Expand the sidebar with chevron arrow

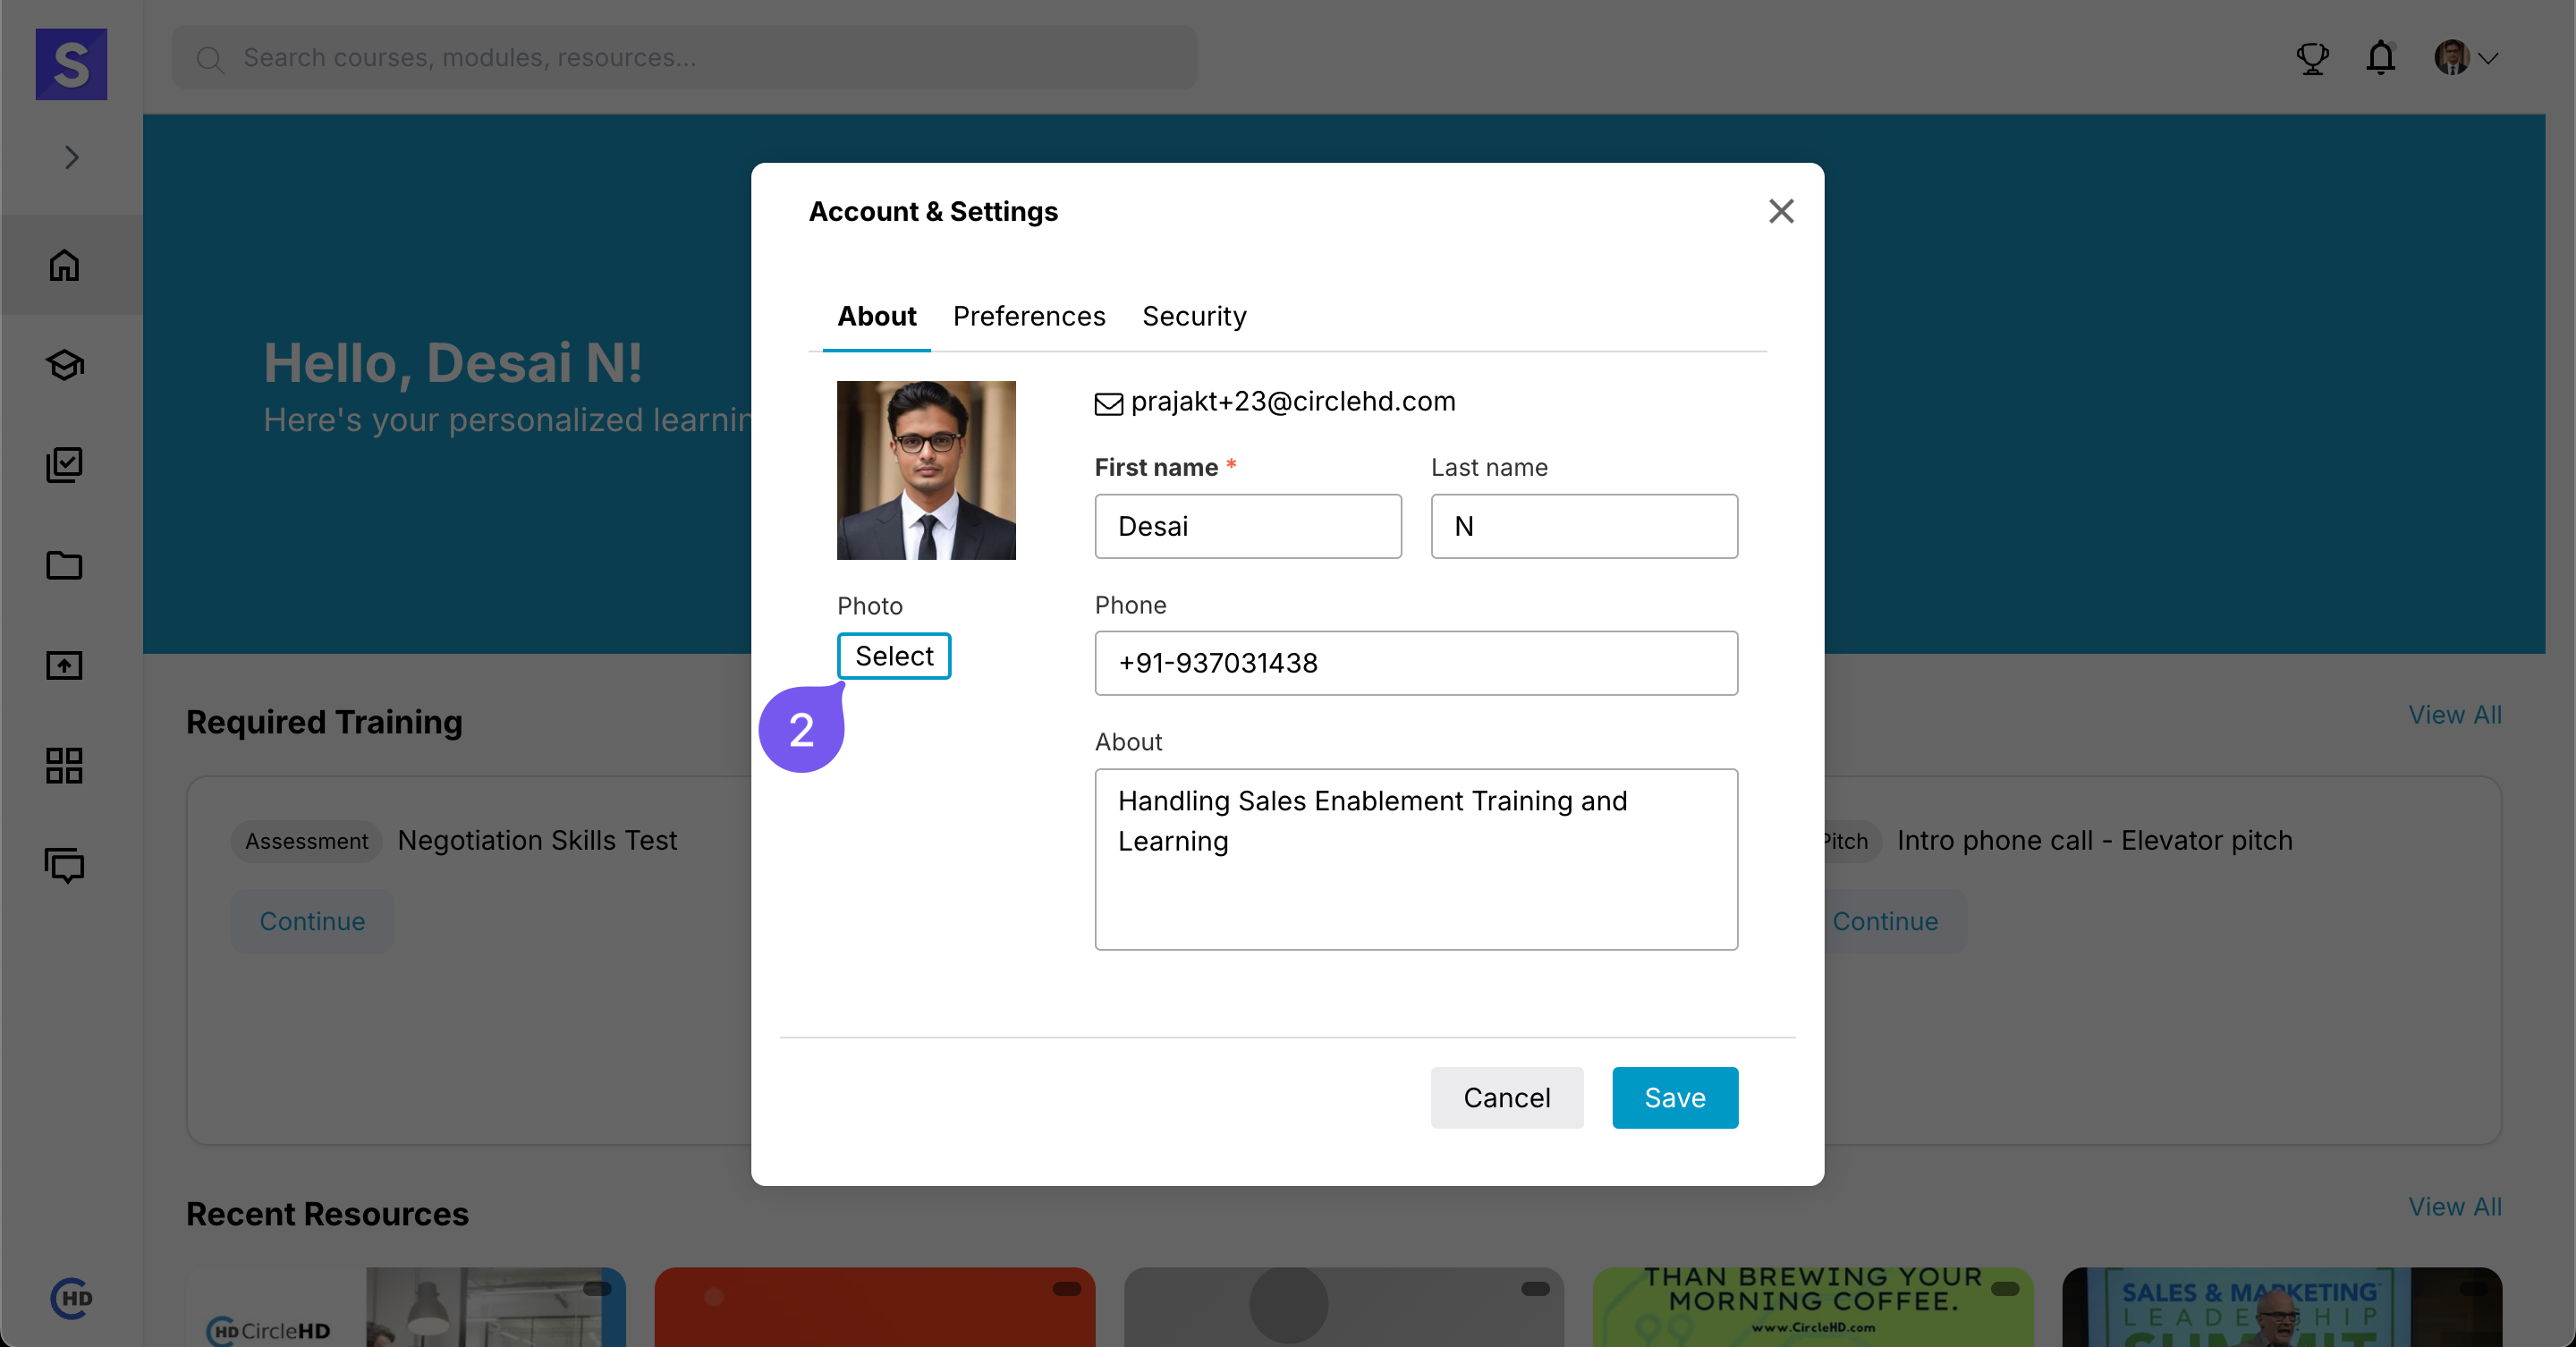(x=71, y=157)
